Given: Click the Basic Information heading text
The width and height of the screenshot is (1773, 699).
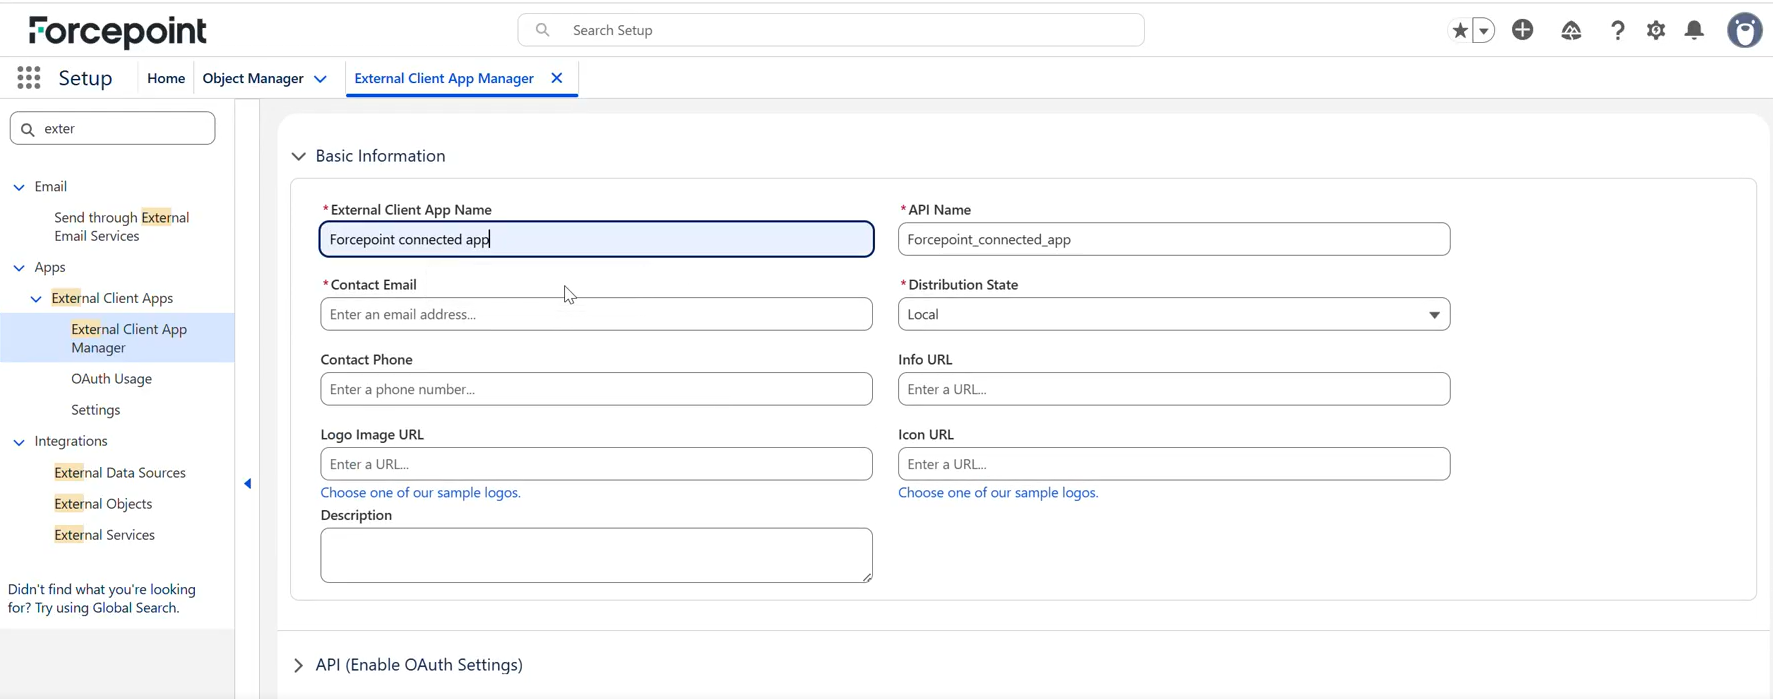Looking at the screenshot, I should [380, 156].
